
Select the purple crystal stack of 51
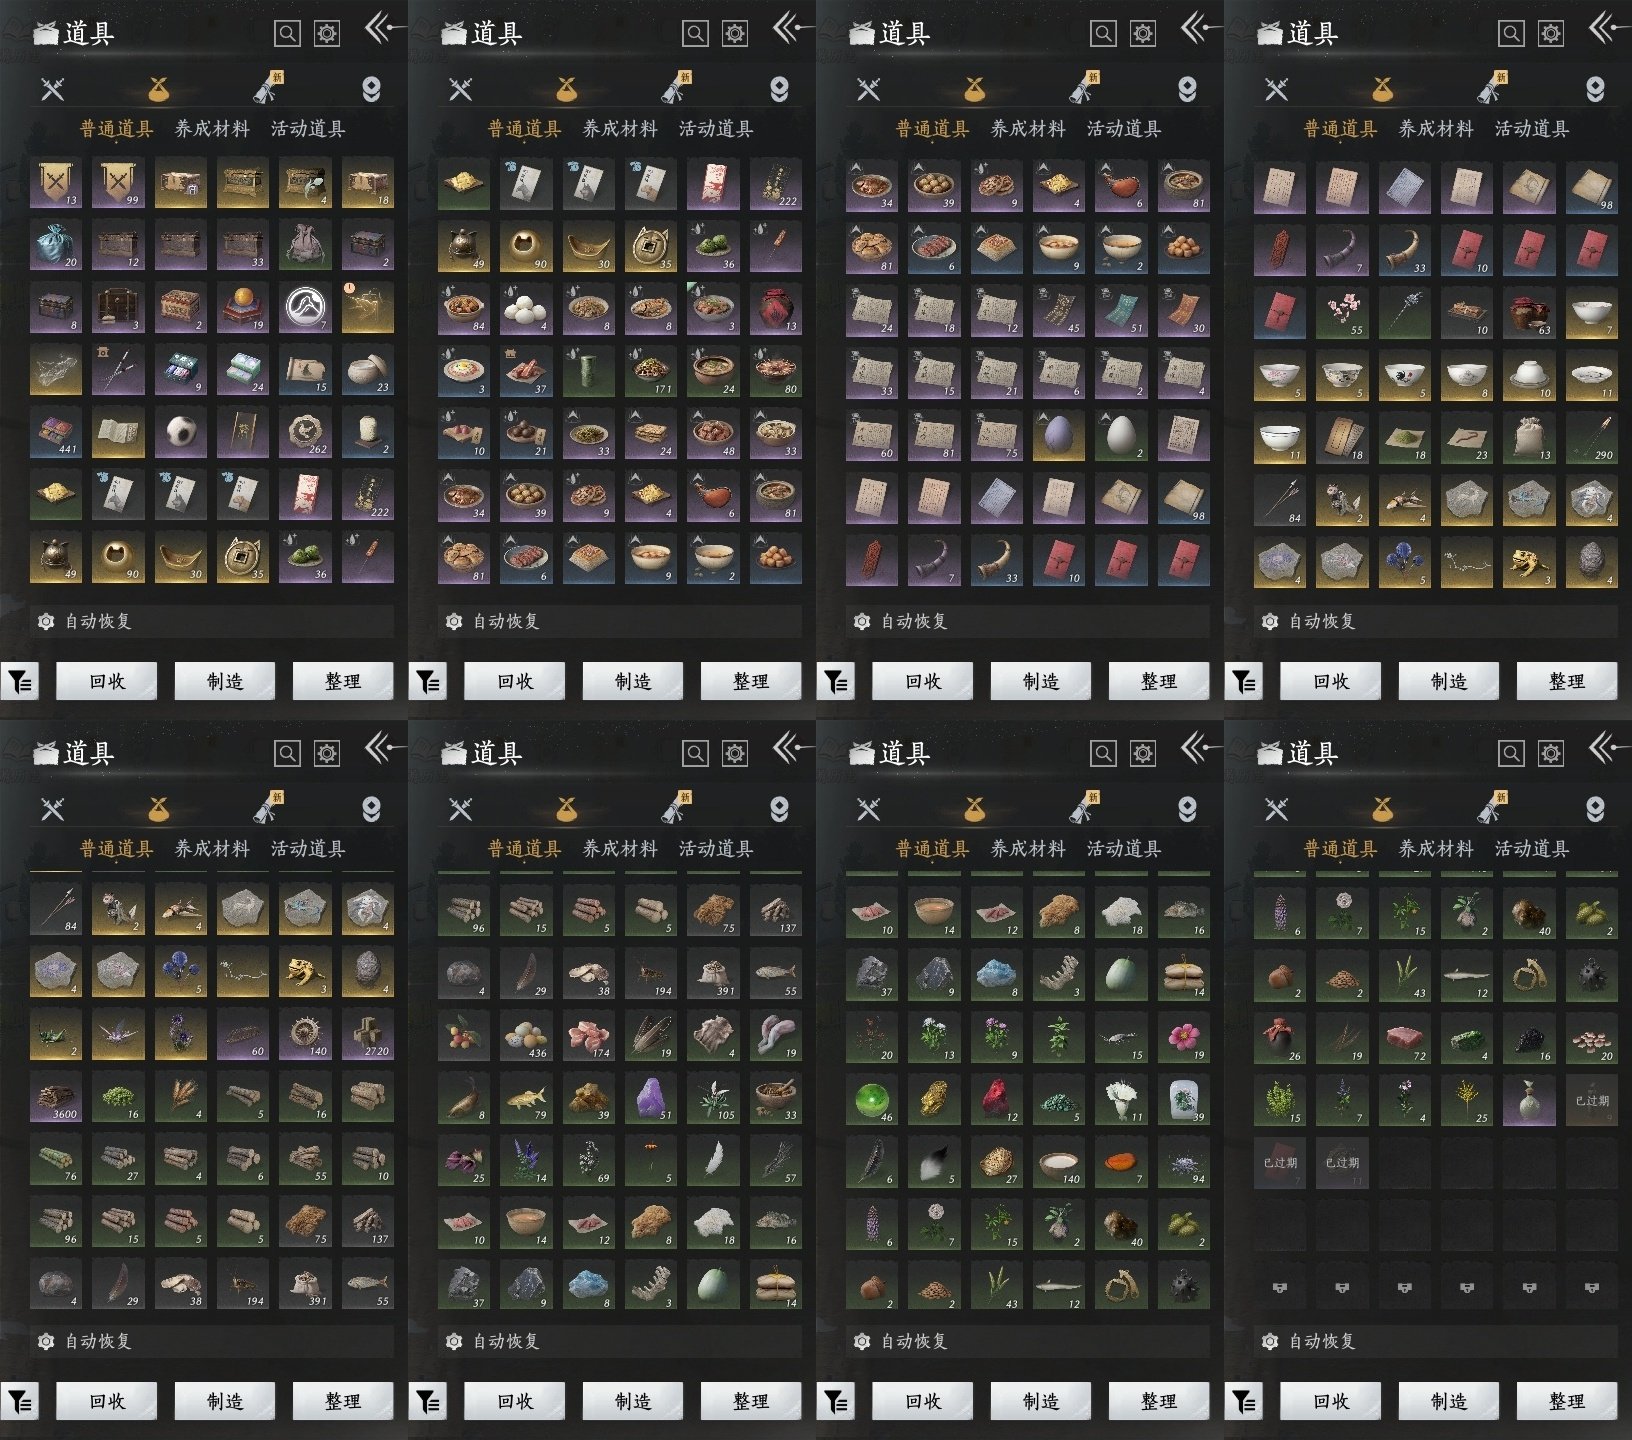(652, 1099)
